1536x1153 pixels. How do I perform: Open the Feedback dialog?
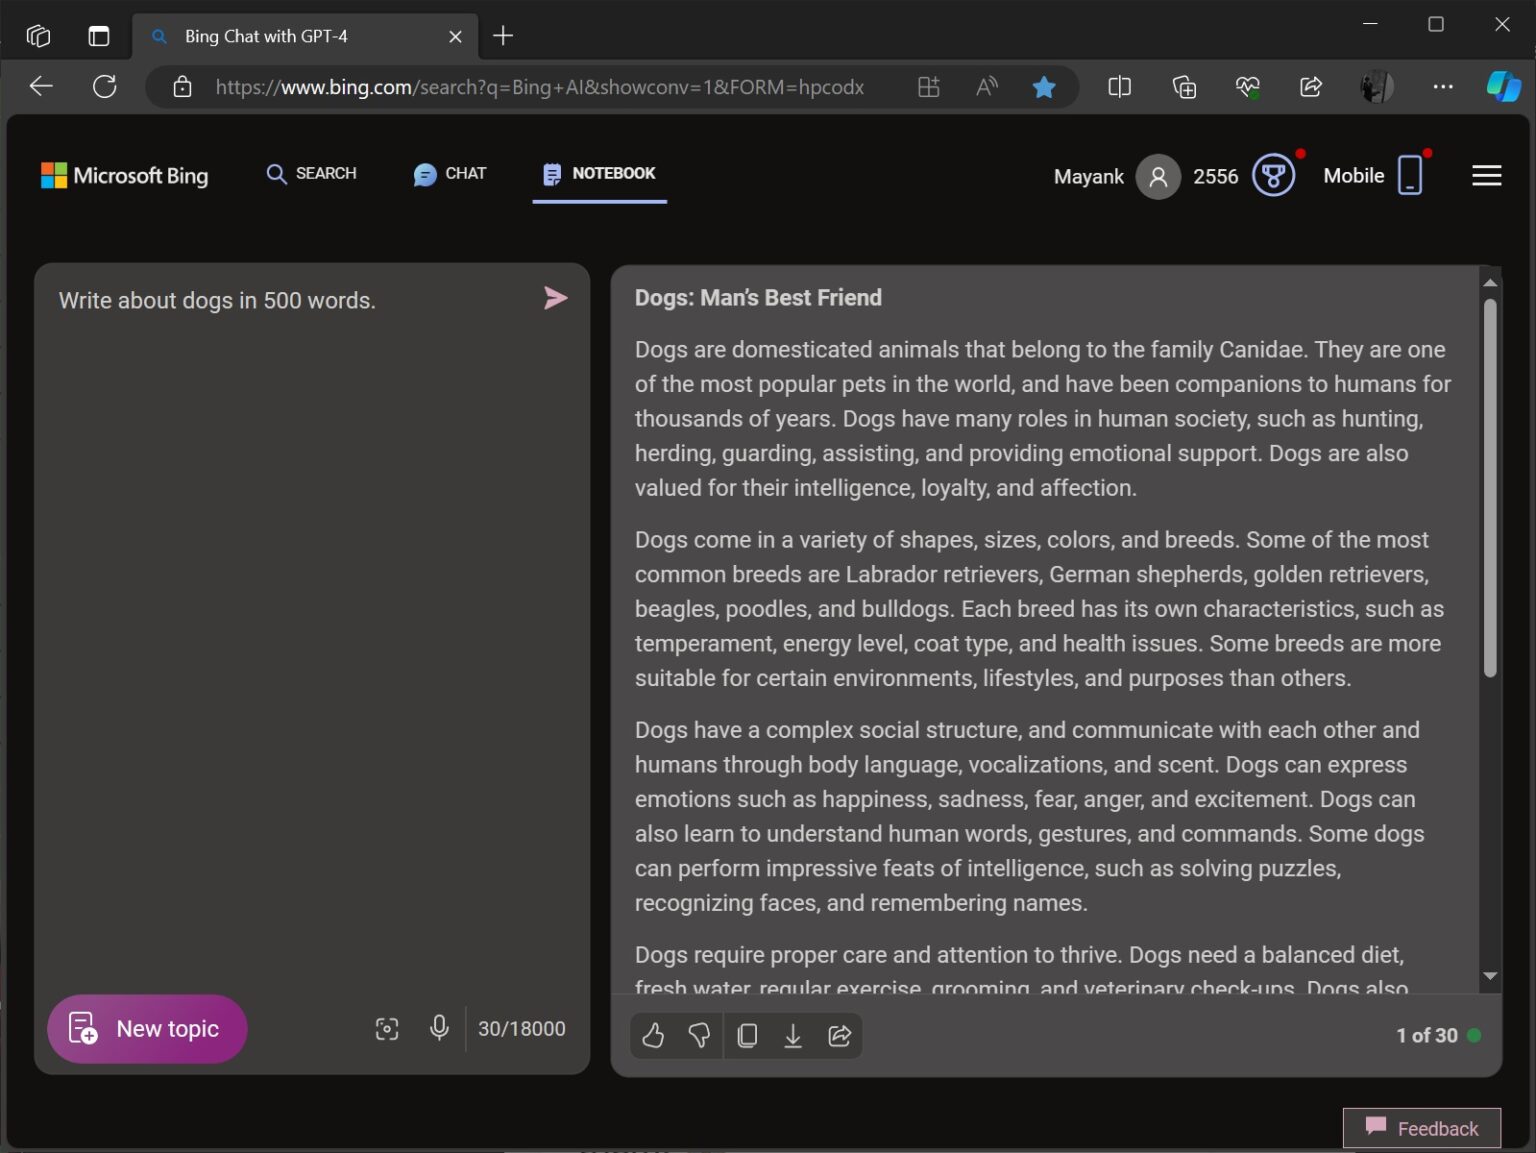click(x=1421, y=1128)
